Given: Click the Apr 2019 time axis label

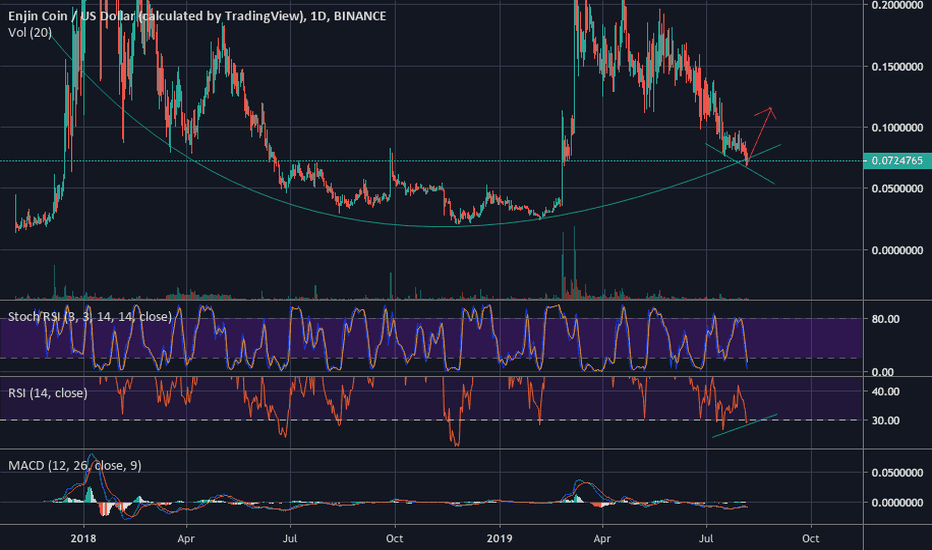Looking at the screenshot, I should [x=602, y=539].
